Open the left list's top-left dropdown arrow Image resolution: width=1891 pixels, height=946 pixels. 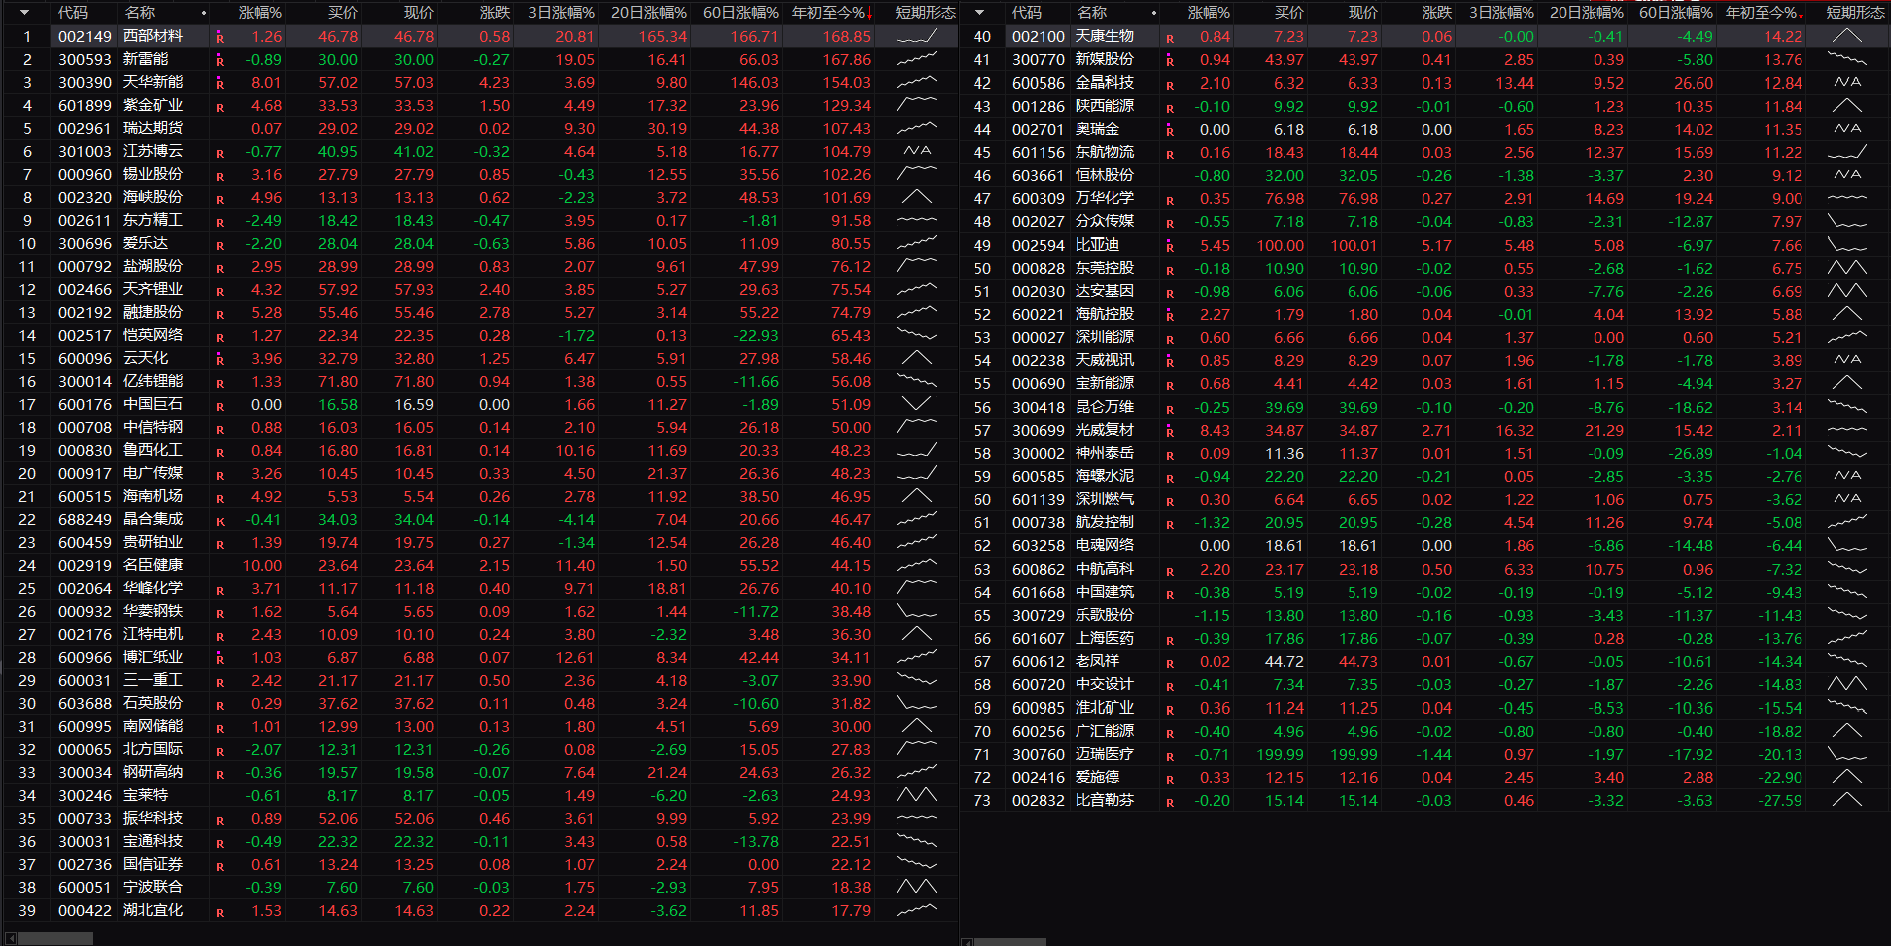25,13
